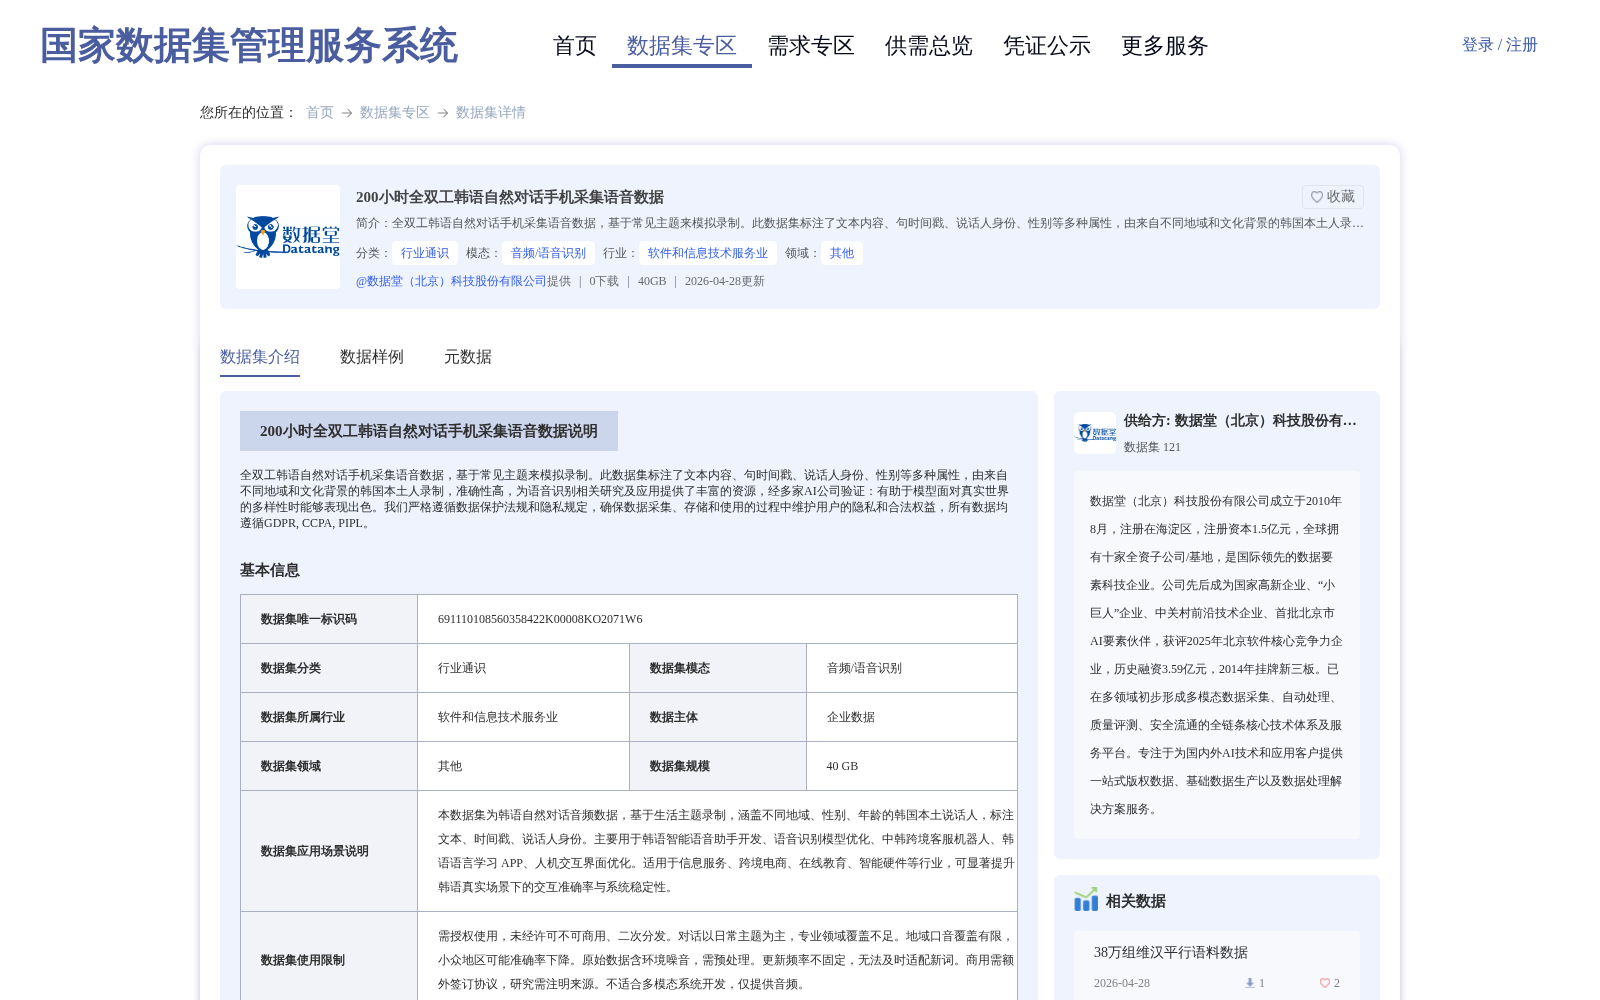This screenshot has height=1000, width=1600.
Task: Open 供需总览 in the top navigation
Action: pyautogui.click(x=929, y=46)
